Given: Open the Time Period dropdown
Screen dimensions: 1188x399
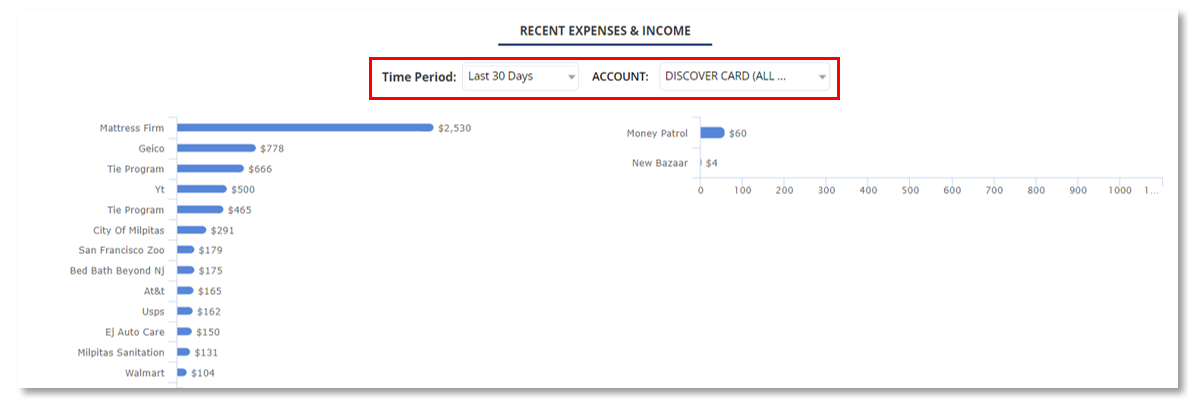Looking at the screenshot, I should (x=520, y=77).
